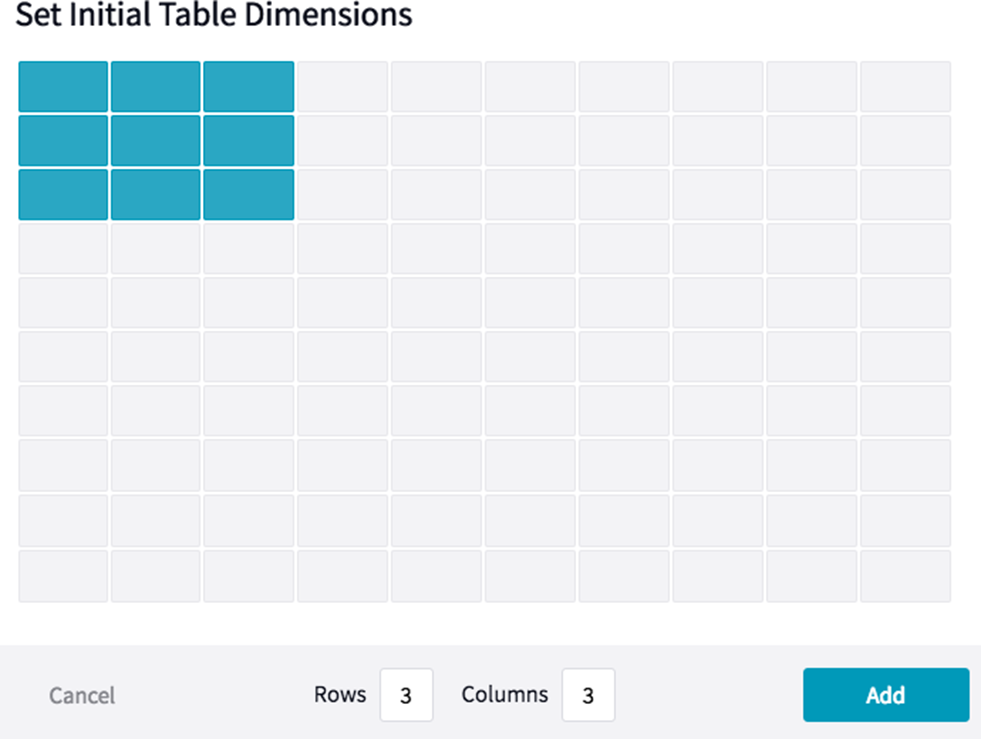The height and width of the screenshot is (739, 981).
Task: Click the Rows number input field
Action: (x=406, y=695)
